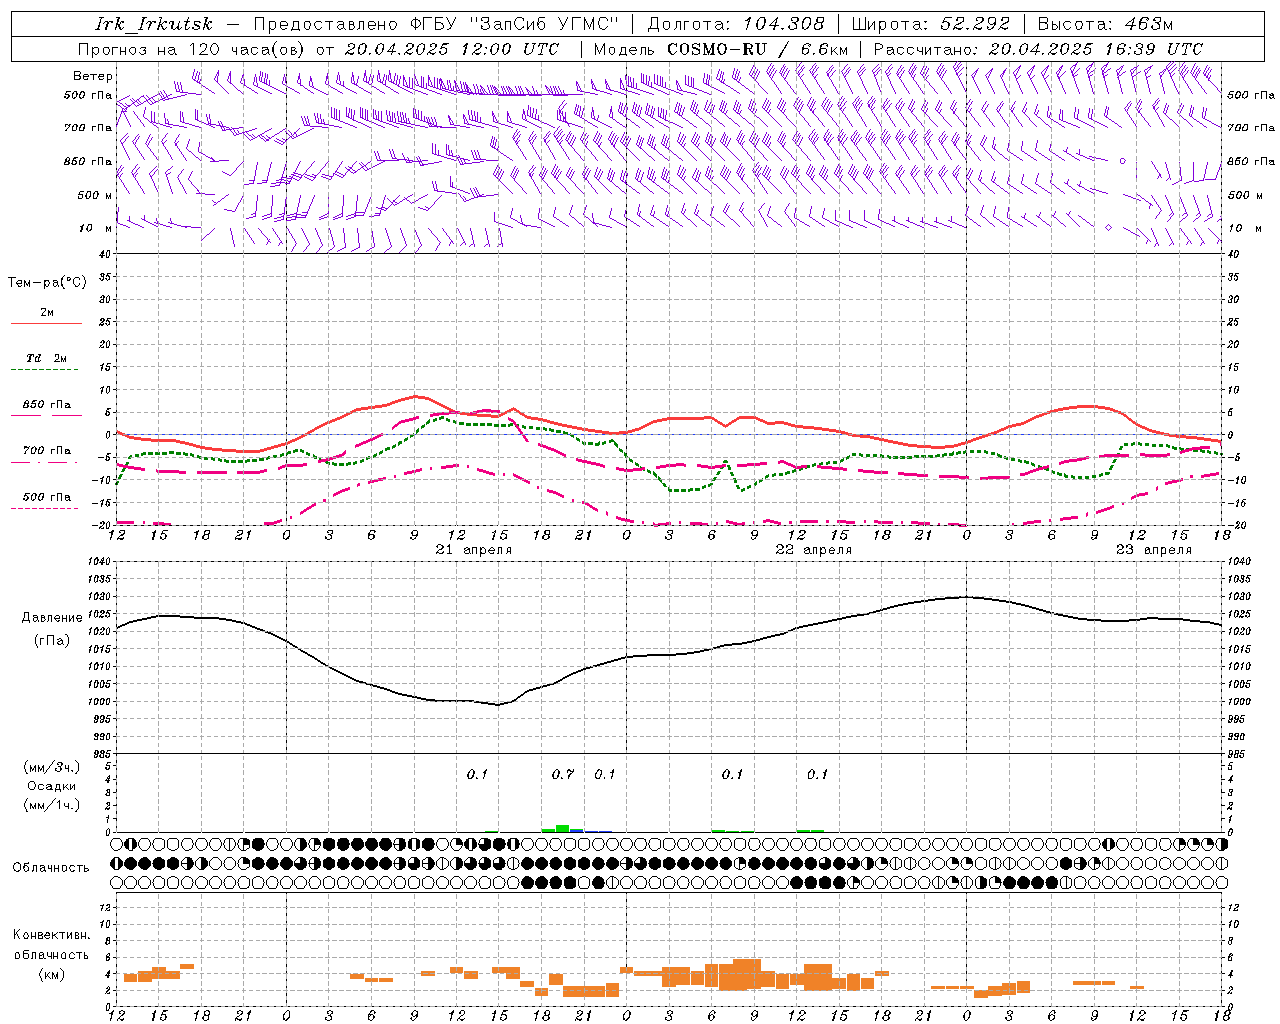Click the "700 гПа" temperature legend entry
1280x1024 pixels.
coord(47,450)
